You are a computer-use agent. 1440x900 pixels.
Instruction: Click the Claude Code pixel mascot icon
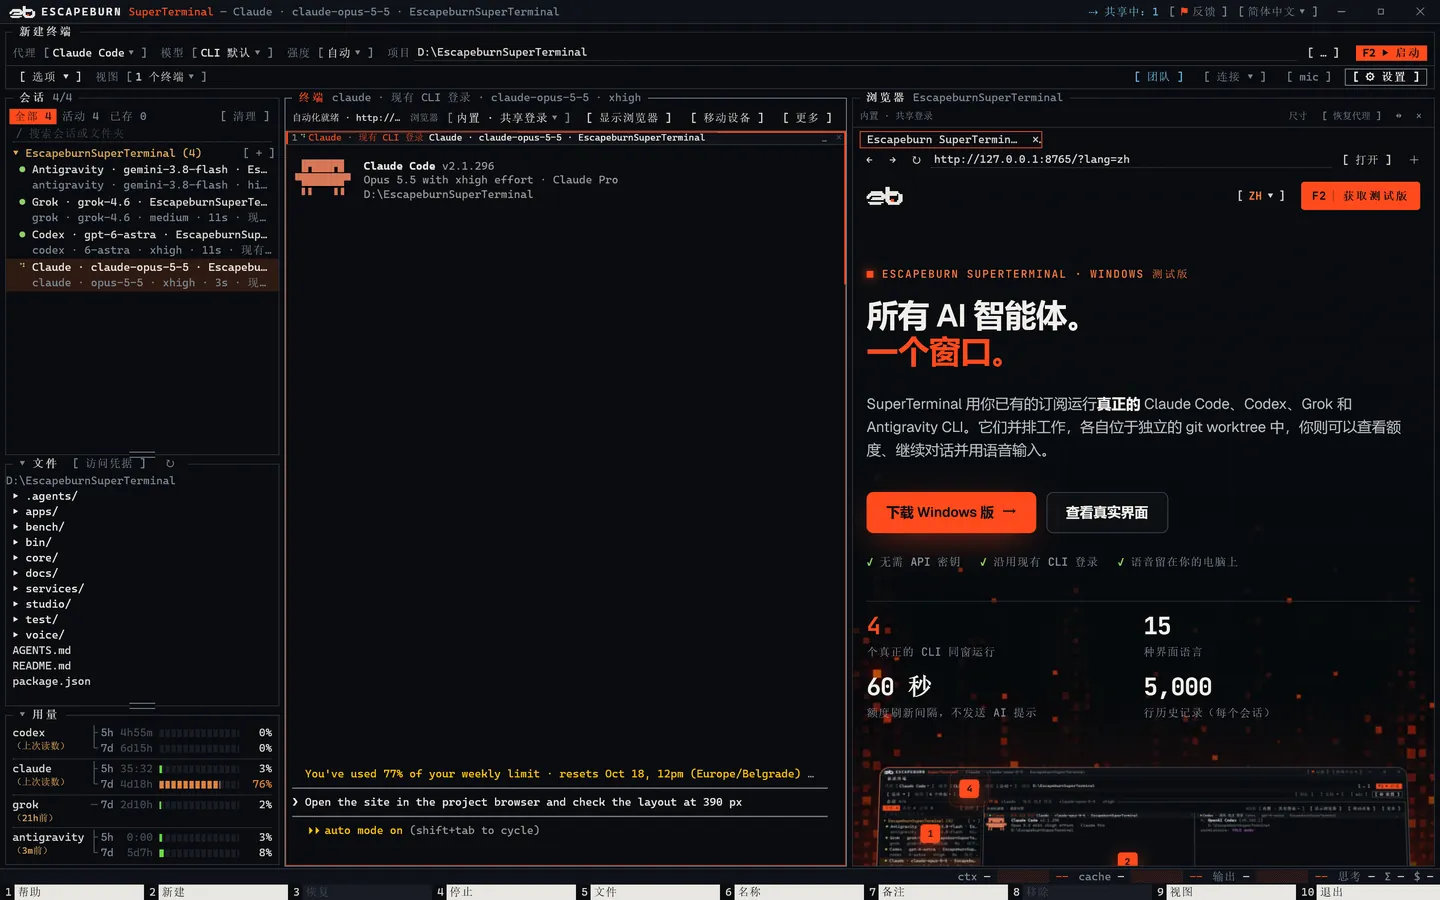323,178
